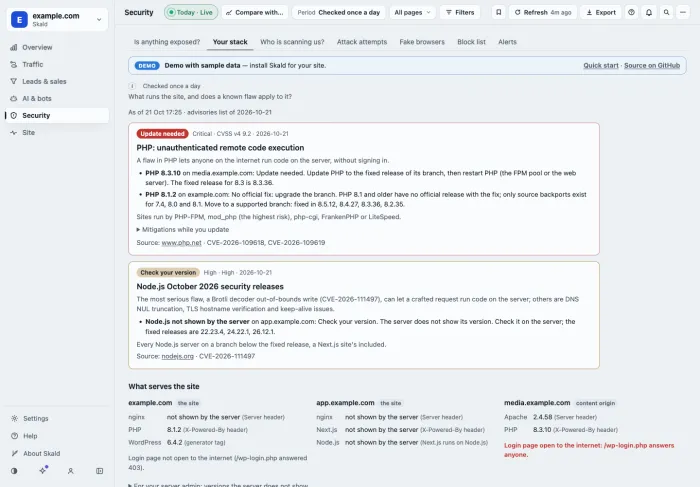Toggle the Today · Live mode pill
Viewport: 700px width, 487px height.
tap(191, 12)
